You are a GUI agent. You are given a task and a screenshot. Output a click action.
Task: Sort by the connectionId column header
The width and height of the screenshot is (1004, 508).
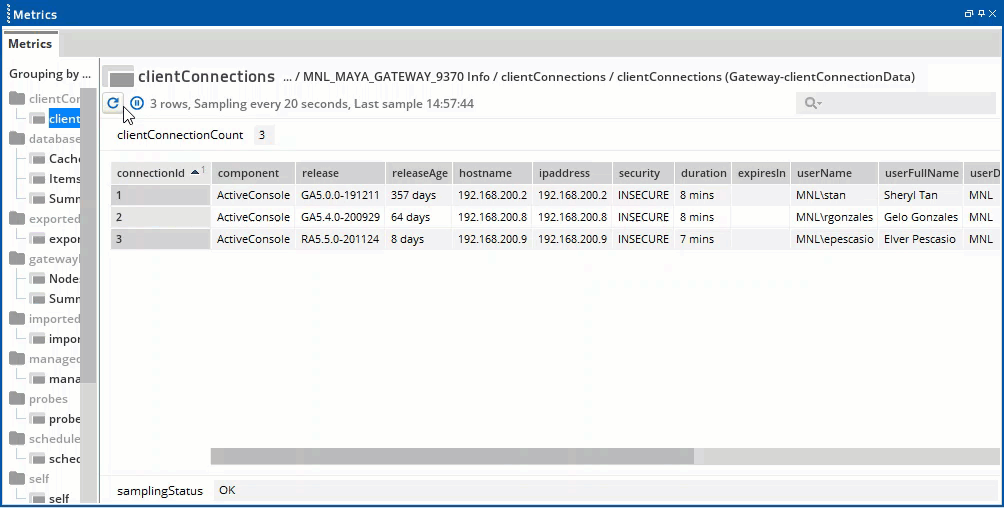click(x=160, y=173)
